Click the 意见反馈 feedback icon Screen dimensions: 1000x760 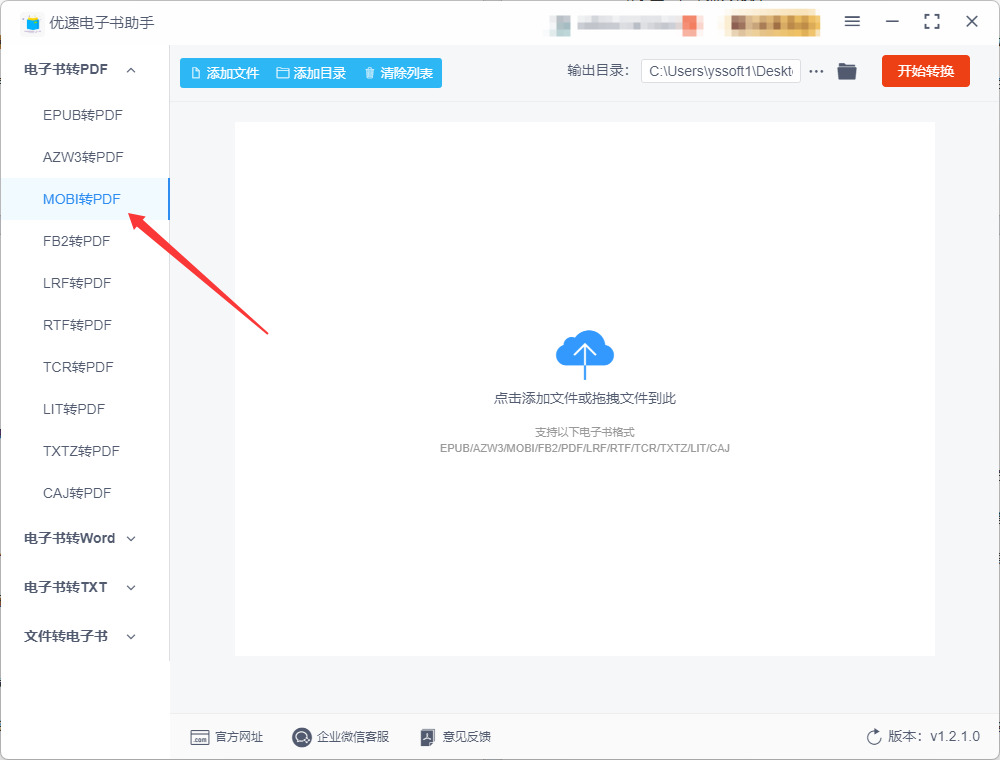[x=427, y=737]
